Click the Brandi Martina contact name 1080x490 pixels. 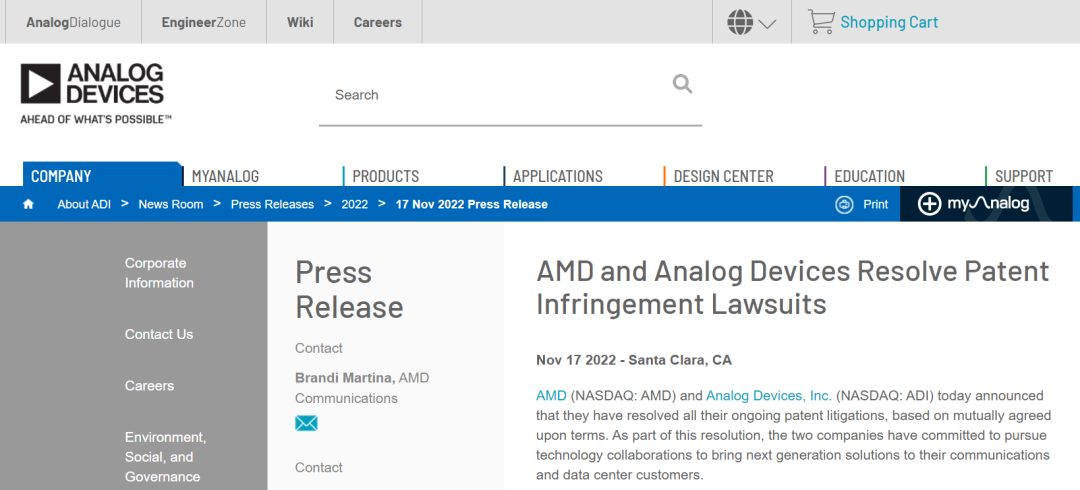pos(345,378)
